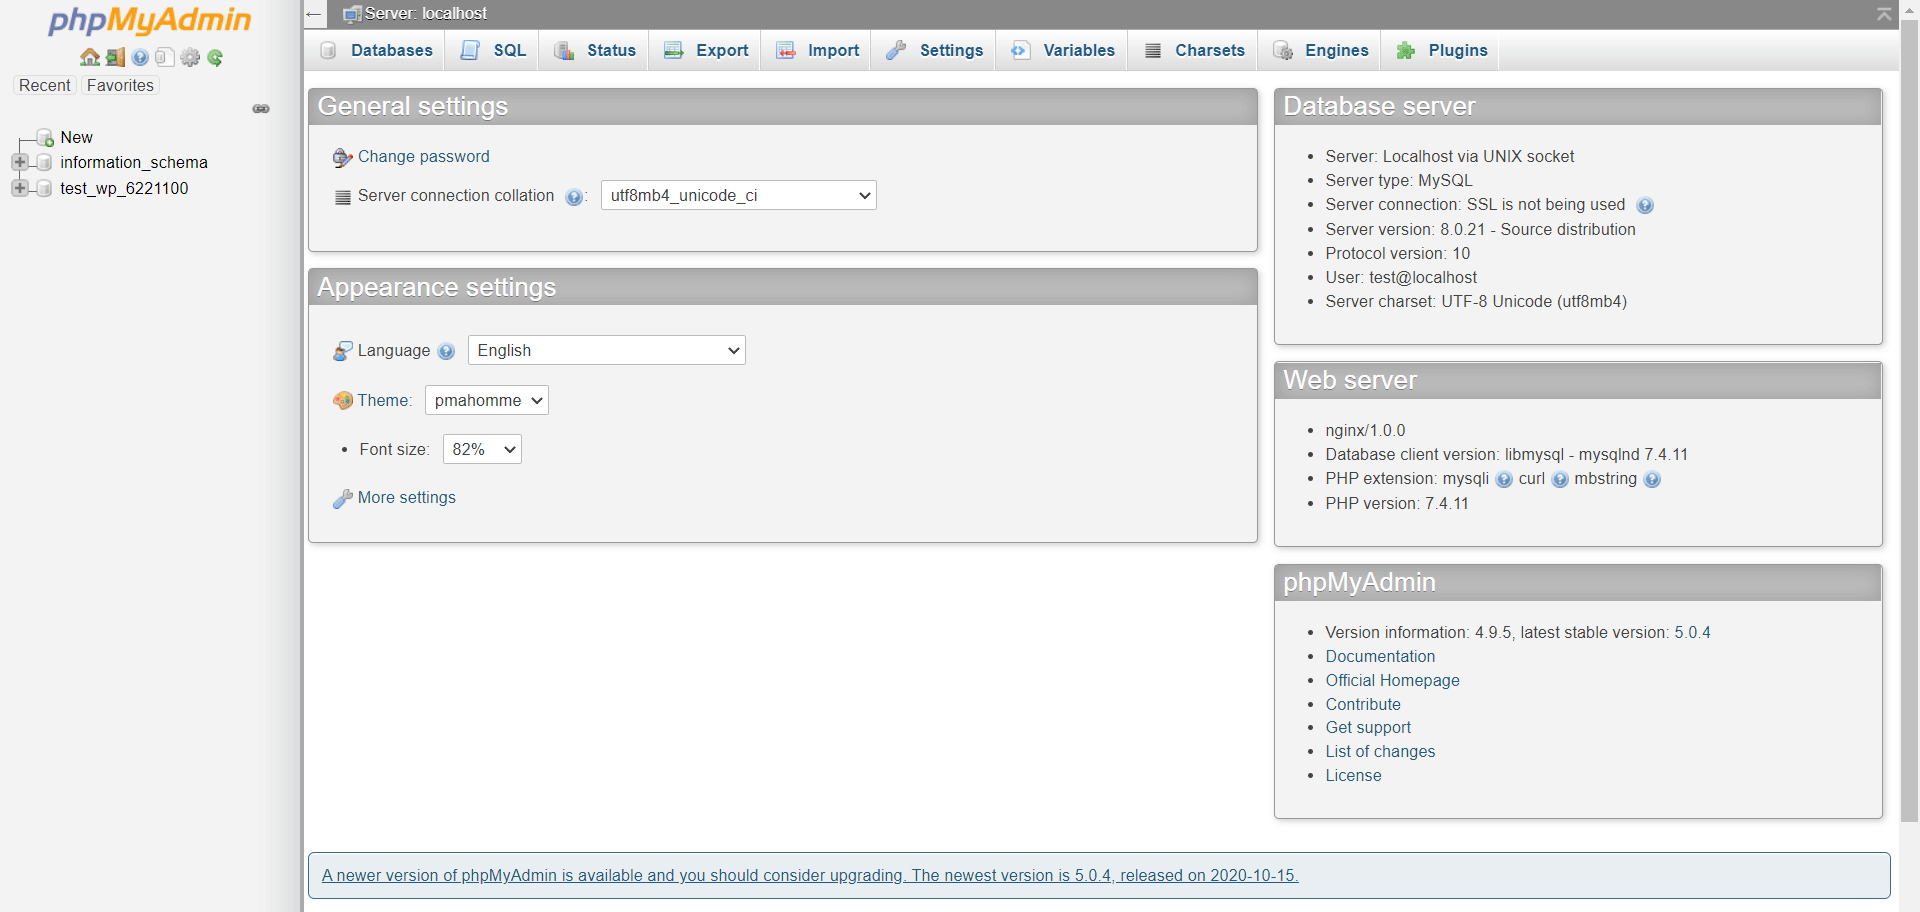1920x912 pixels.
Task: Open the Variables tab
Action: (1062, 50)
